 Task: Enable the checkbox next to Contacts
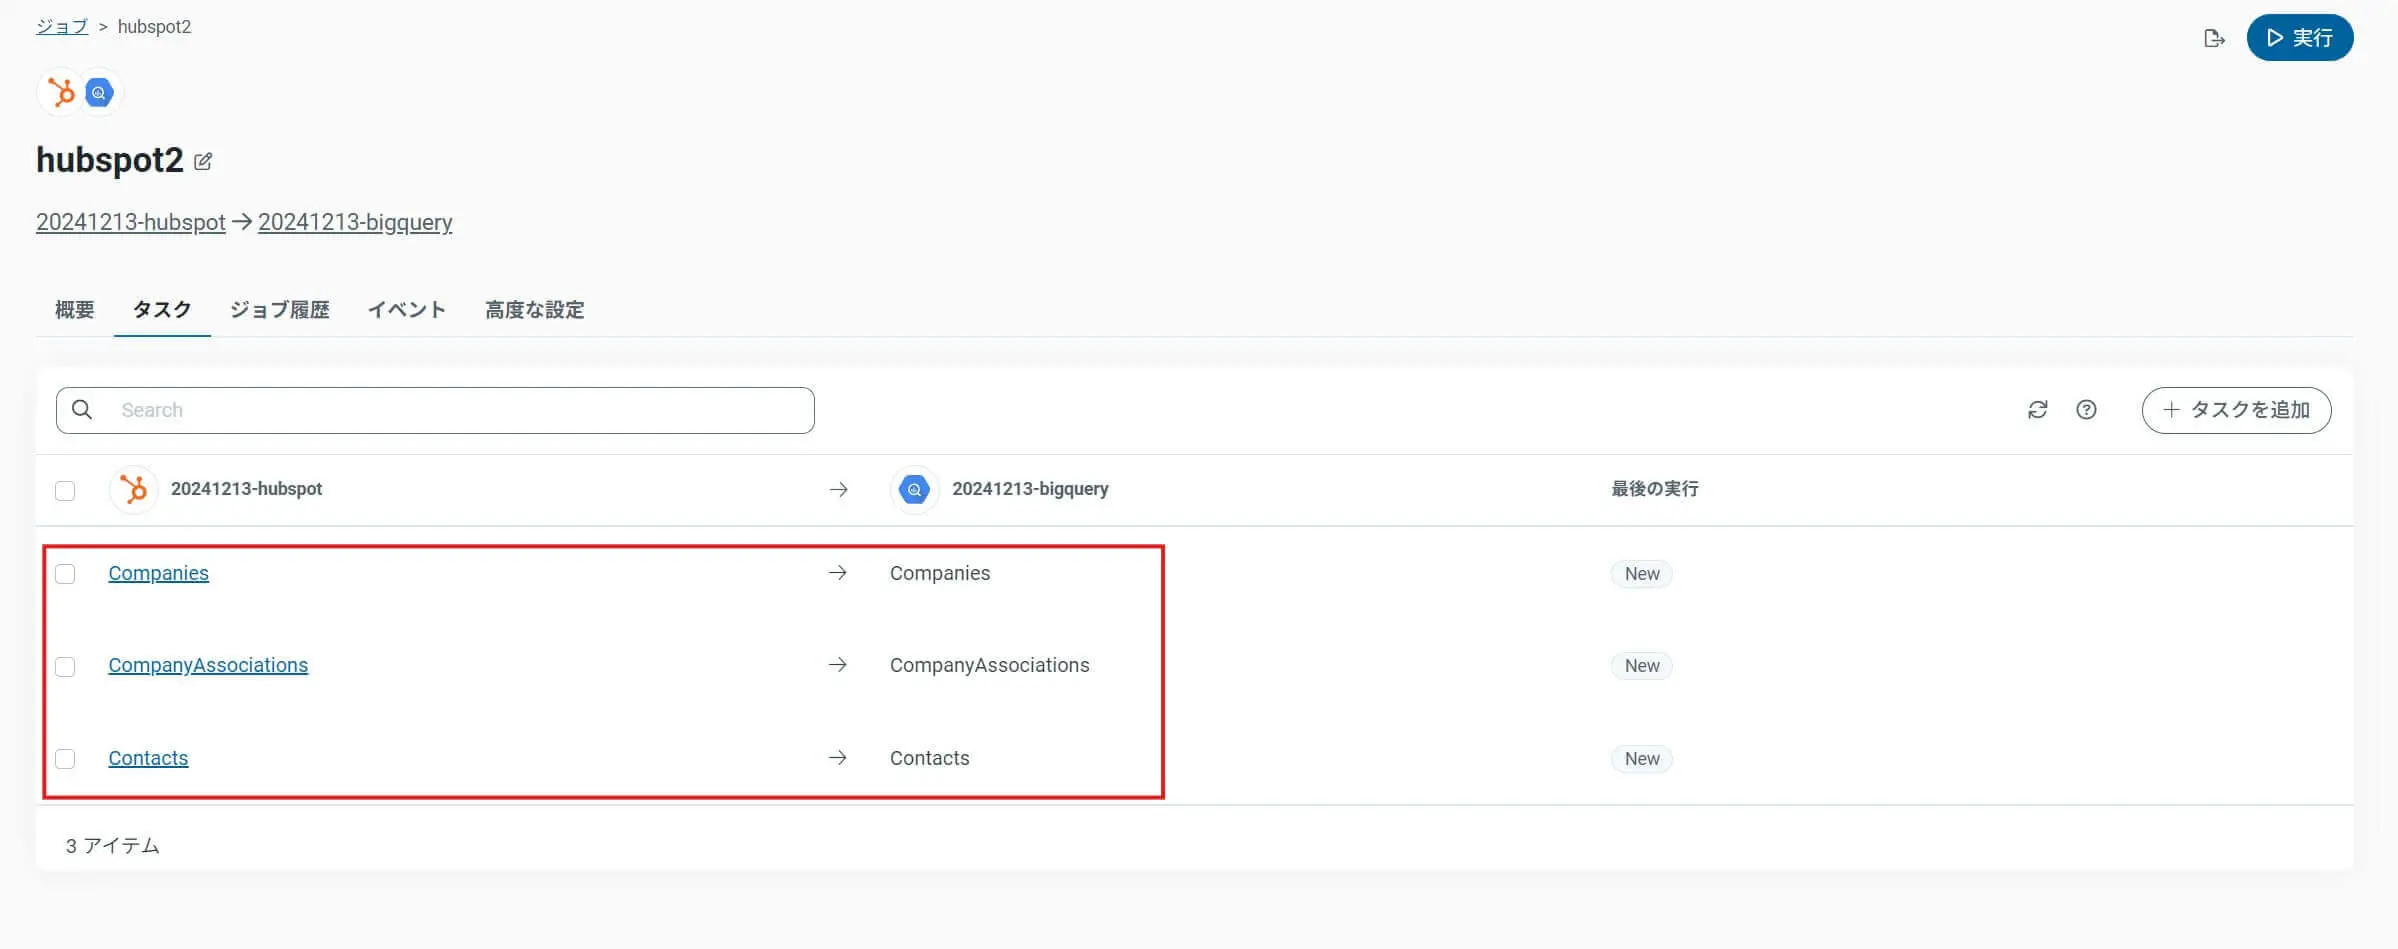(x=65, y=759)
